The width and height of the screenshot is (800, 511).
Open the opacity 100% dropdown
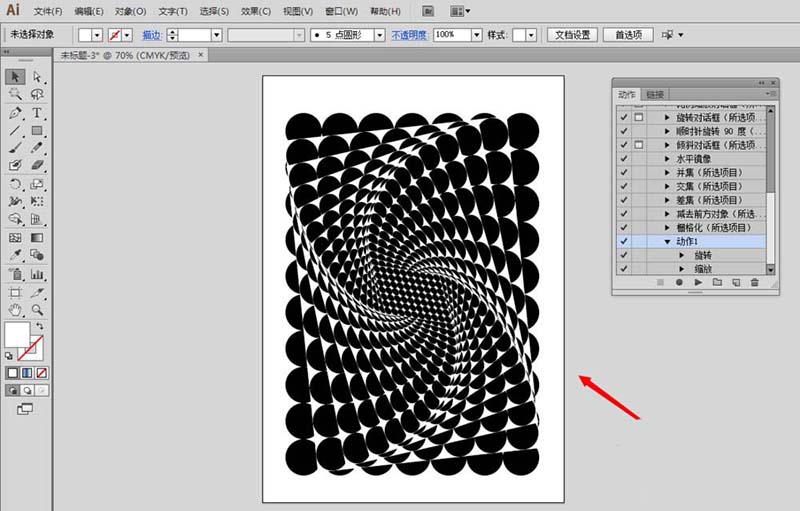pos(476,35)
